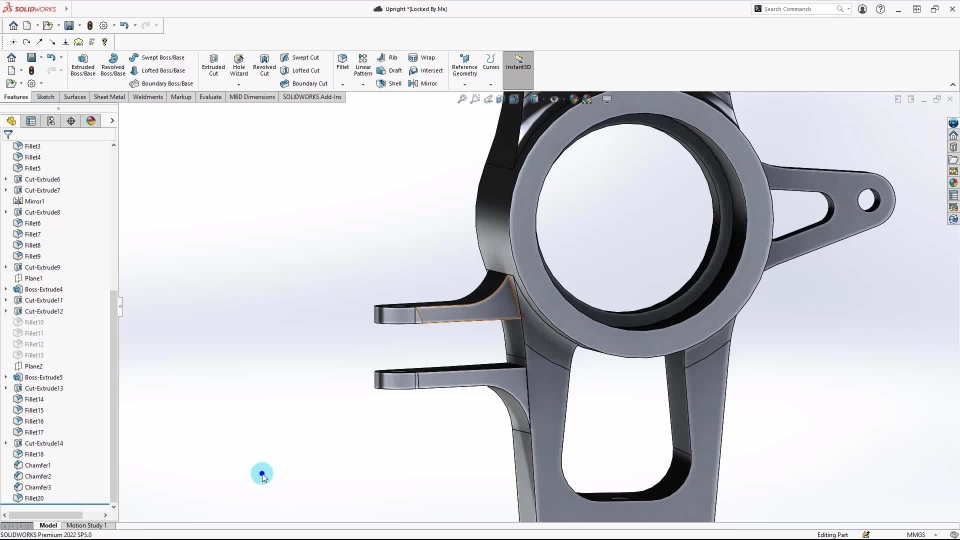Toggle the Hide/Show Items eye icon

click(x=554, y=99)
